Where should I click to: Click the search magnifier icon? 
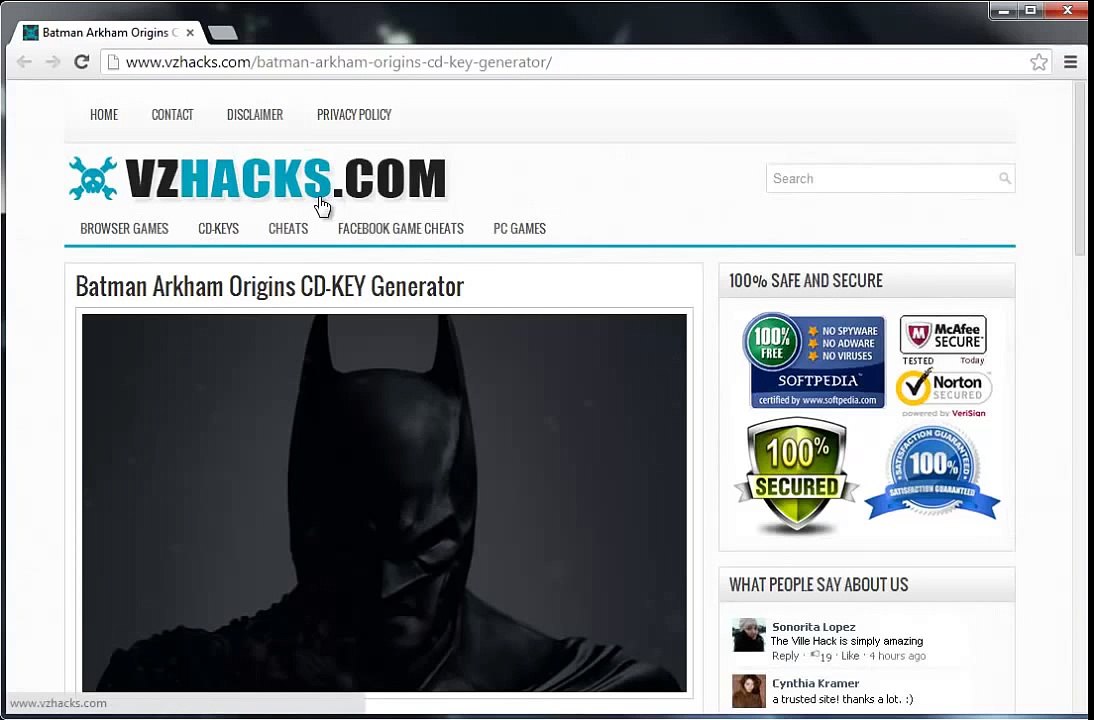tap(1004, 179)
